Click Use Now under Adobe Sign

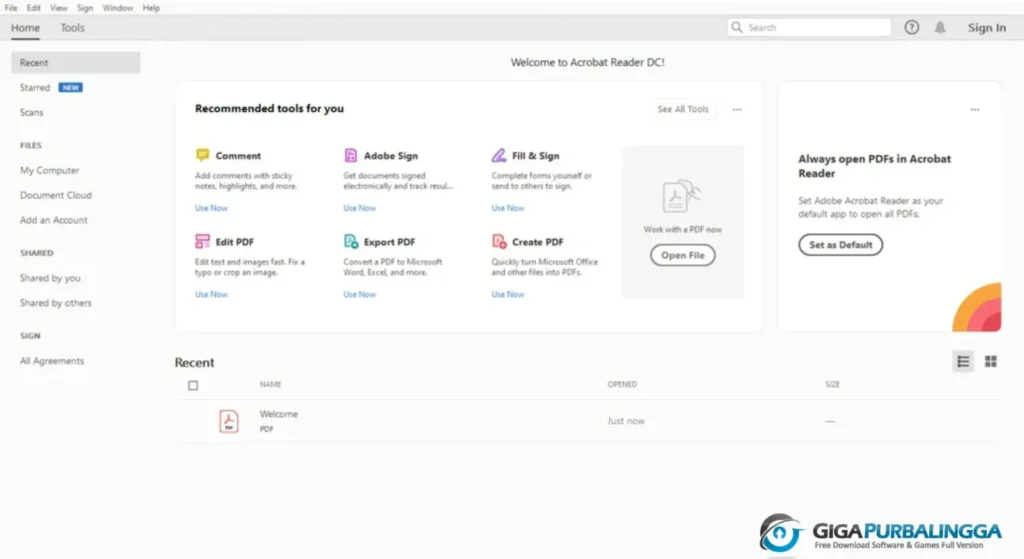(x=359, y=208)
